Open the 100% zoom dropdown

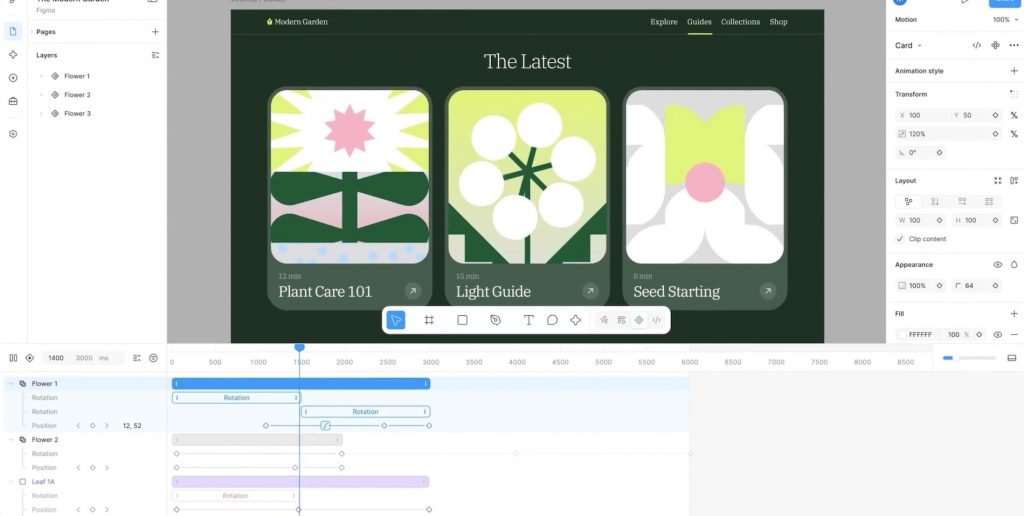(1005, 20)
